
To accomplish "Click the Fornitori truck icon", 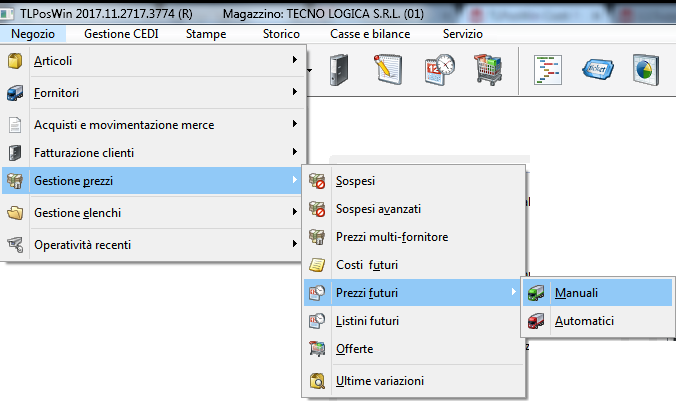I will pos(15,93).
